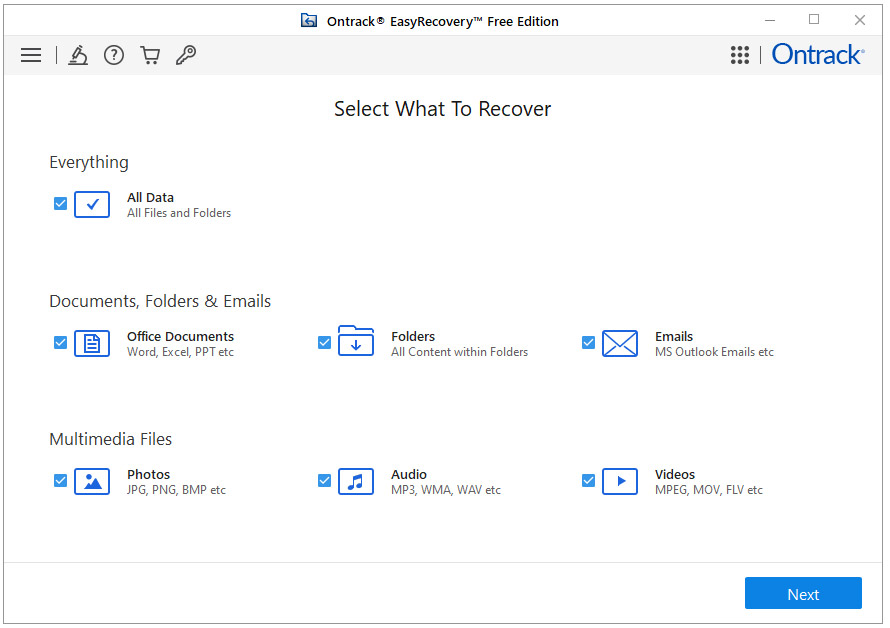Disable the Emails checkbox

(x=588, y=342)
